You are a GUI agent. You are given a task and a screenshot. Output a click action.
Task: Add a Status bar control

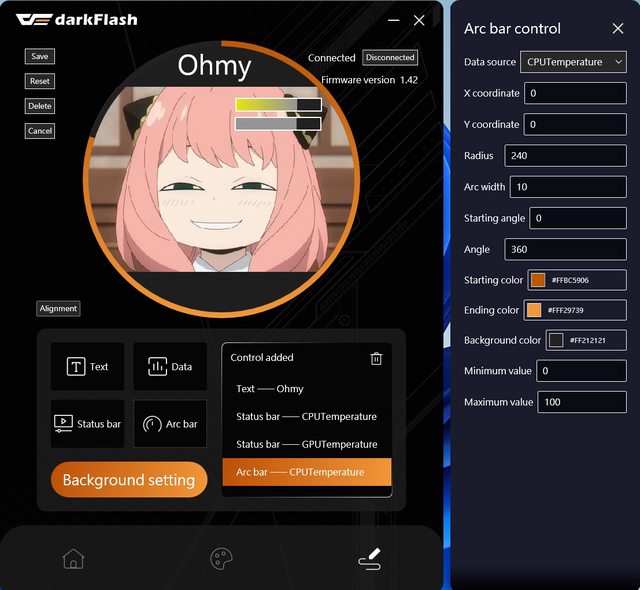(x=88, y=424)
